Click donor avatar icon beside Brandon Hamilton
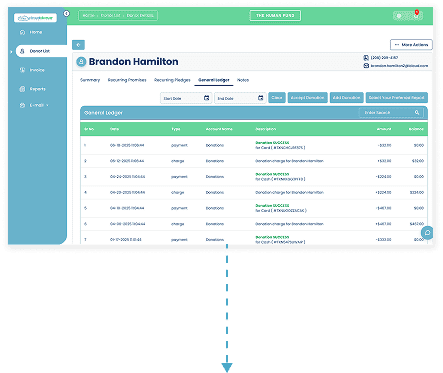The height and width of the screenshot is (373, 443). (81, 62)
